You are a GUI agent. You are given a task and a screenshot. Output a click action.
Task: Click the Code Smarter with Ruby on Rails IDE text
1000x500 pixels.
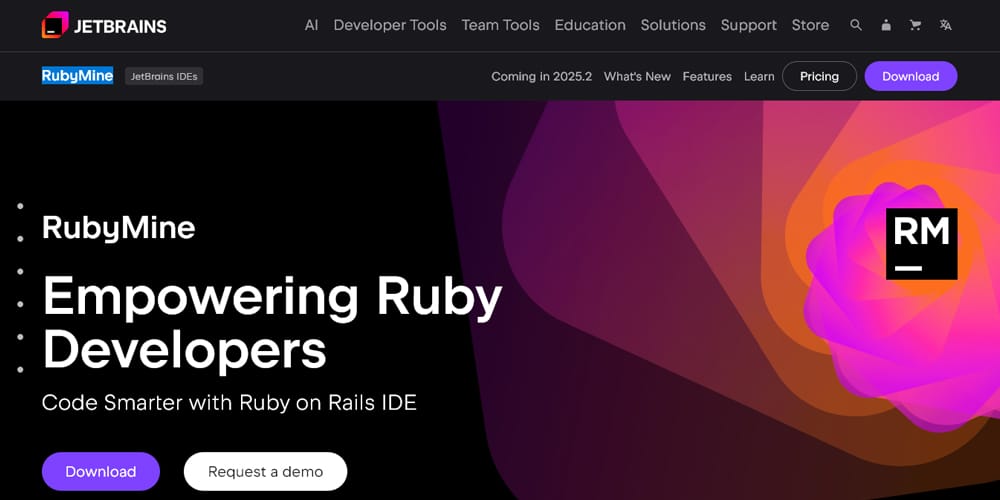[x=229, y=403]
